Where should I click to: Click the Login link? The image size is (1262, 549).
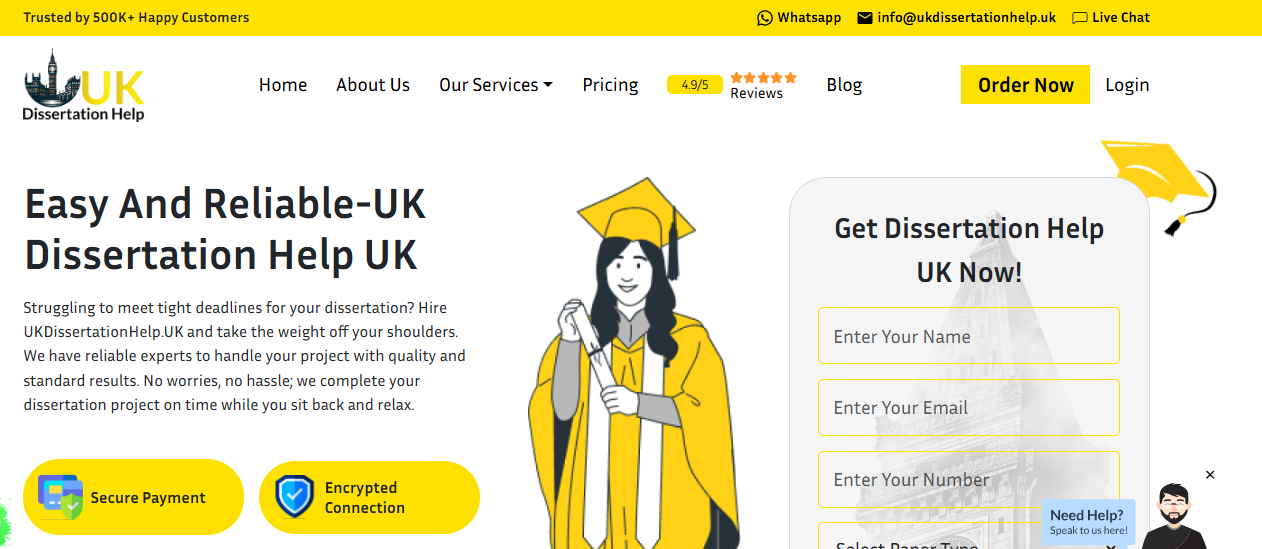(1127, 85)
